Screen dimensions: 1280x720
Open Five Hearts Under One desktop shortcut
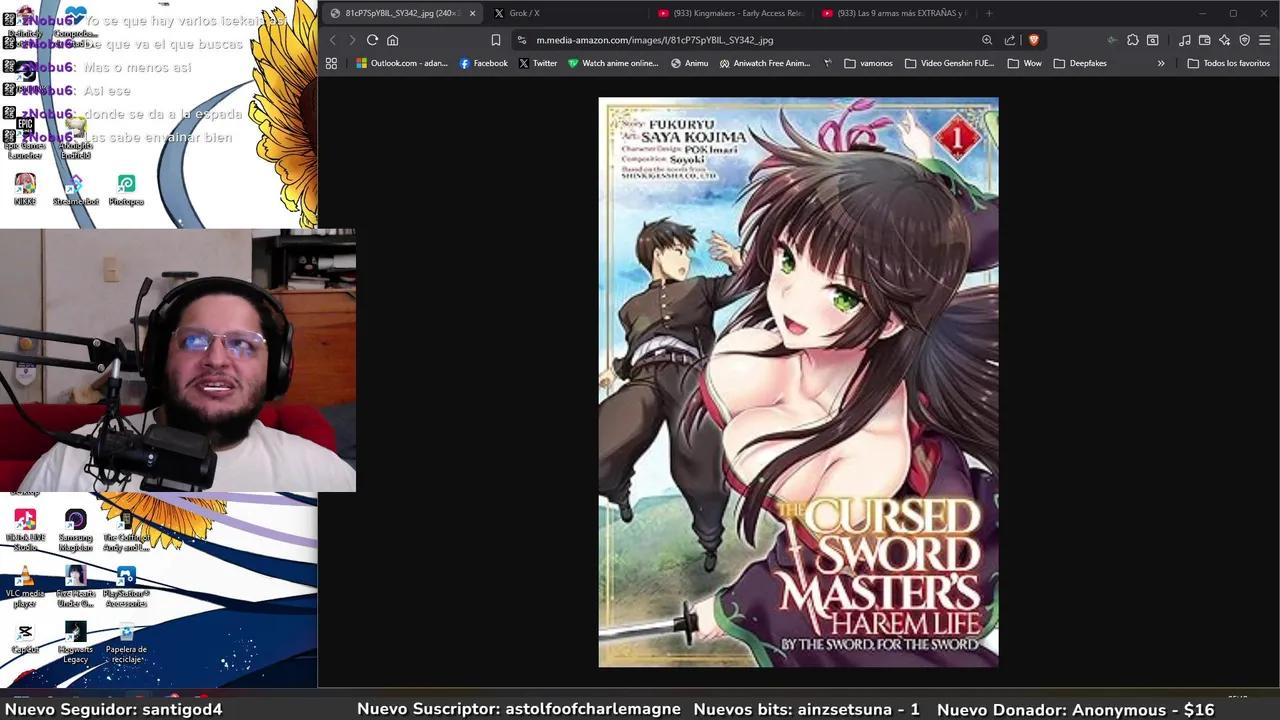[76, 586]
